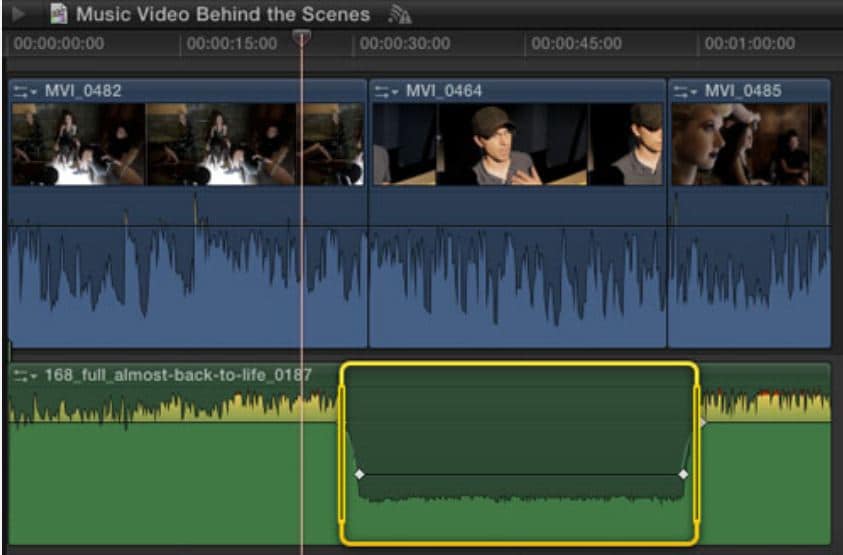
Task: Select the MVI_0464 thumbnail of man in cap
Action: tap(512, 145)
